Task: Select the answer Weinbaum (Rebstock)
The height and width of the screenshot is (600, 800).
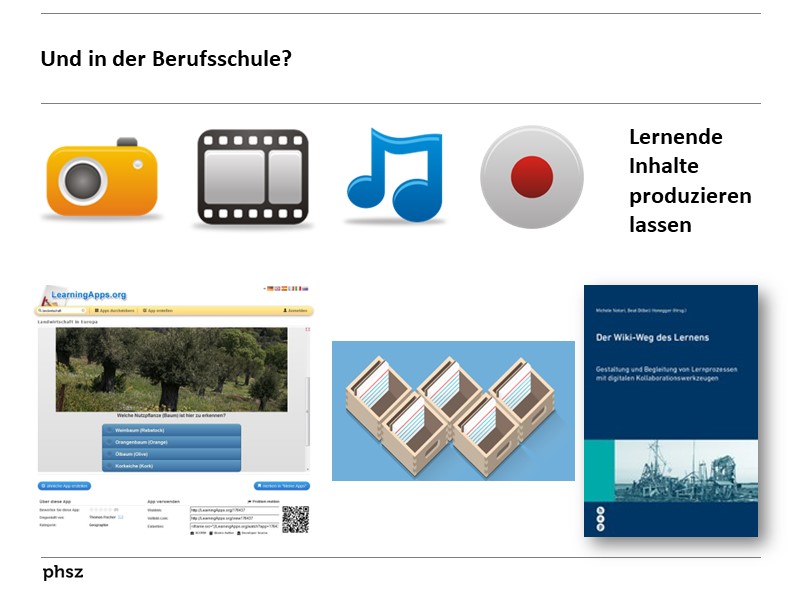Action: point(171,429)
